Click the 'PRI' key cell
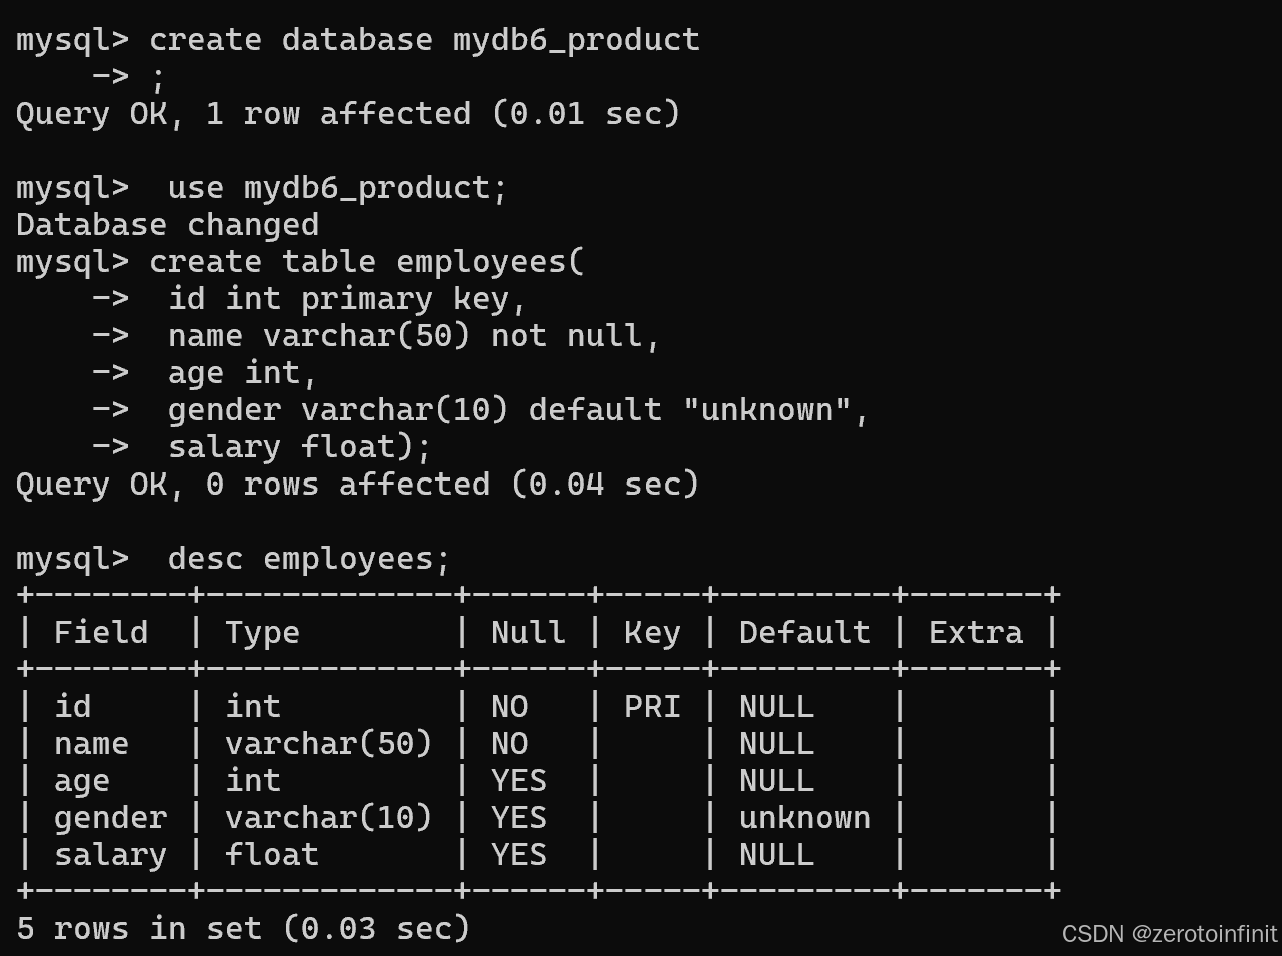Viewport: 1282px width, 956px height. point(652,706)
